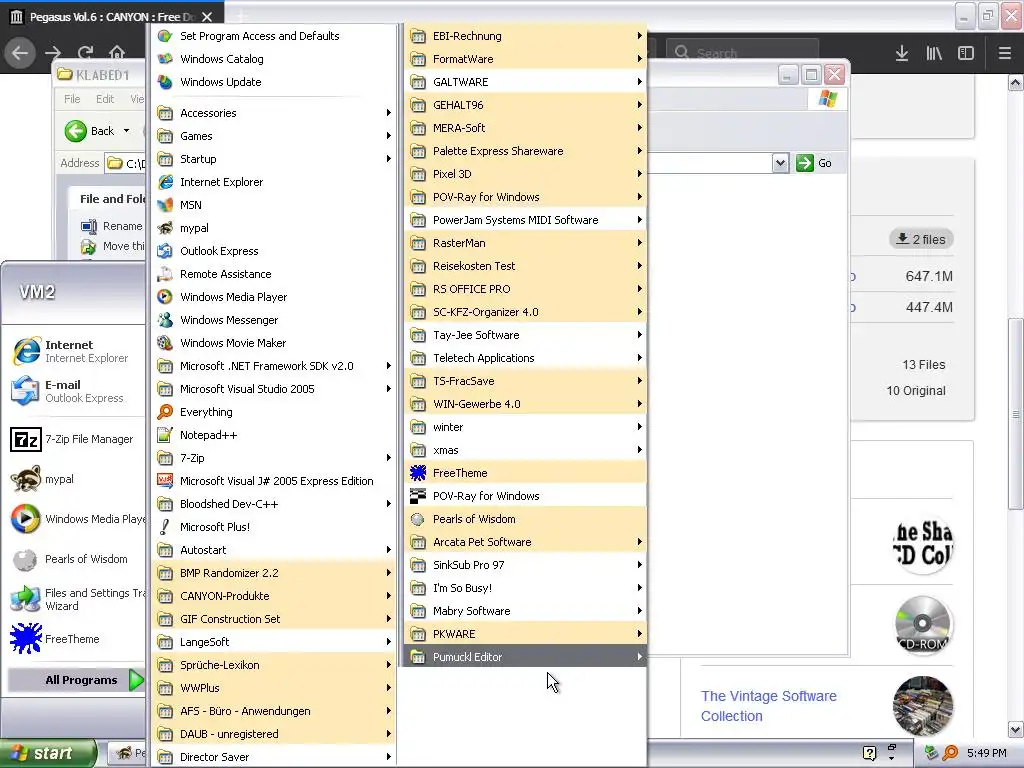Open The Vintage Software Collection link

tap(768, 706)
